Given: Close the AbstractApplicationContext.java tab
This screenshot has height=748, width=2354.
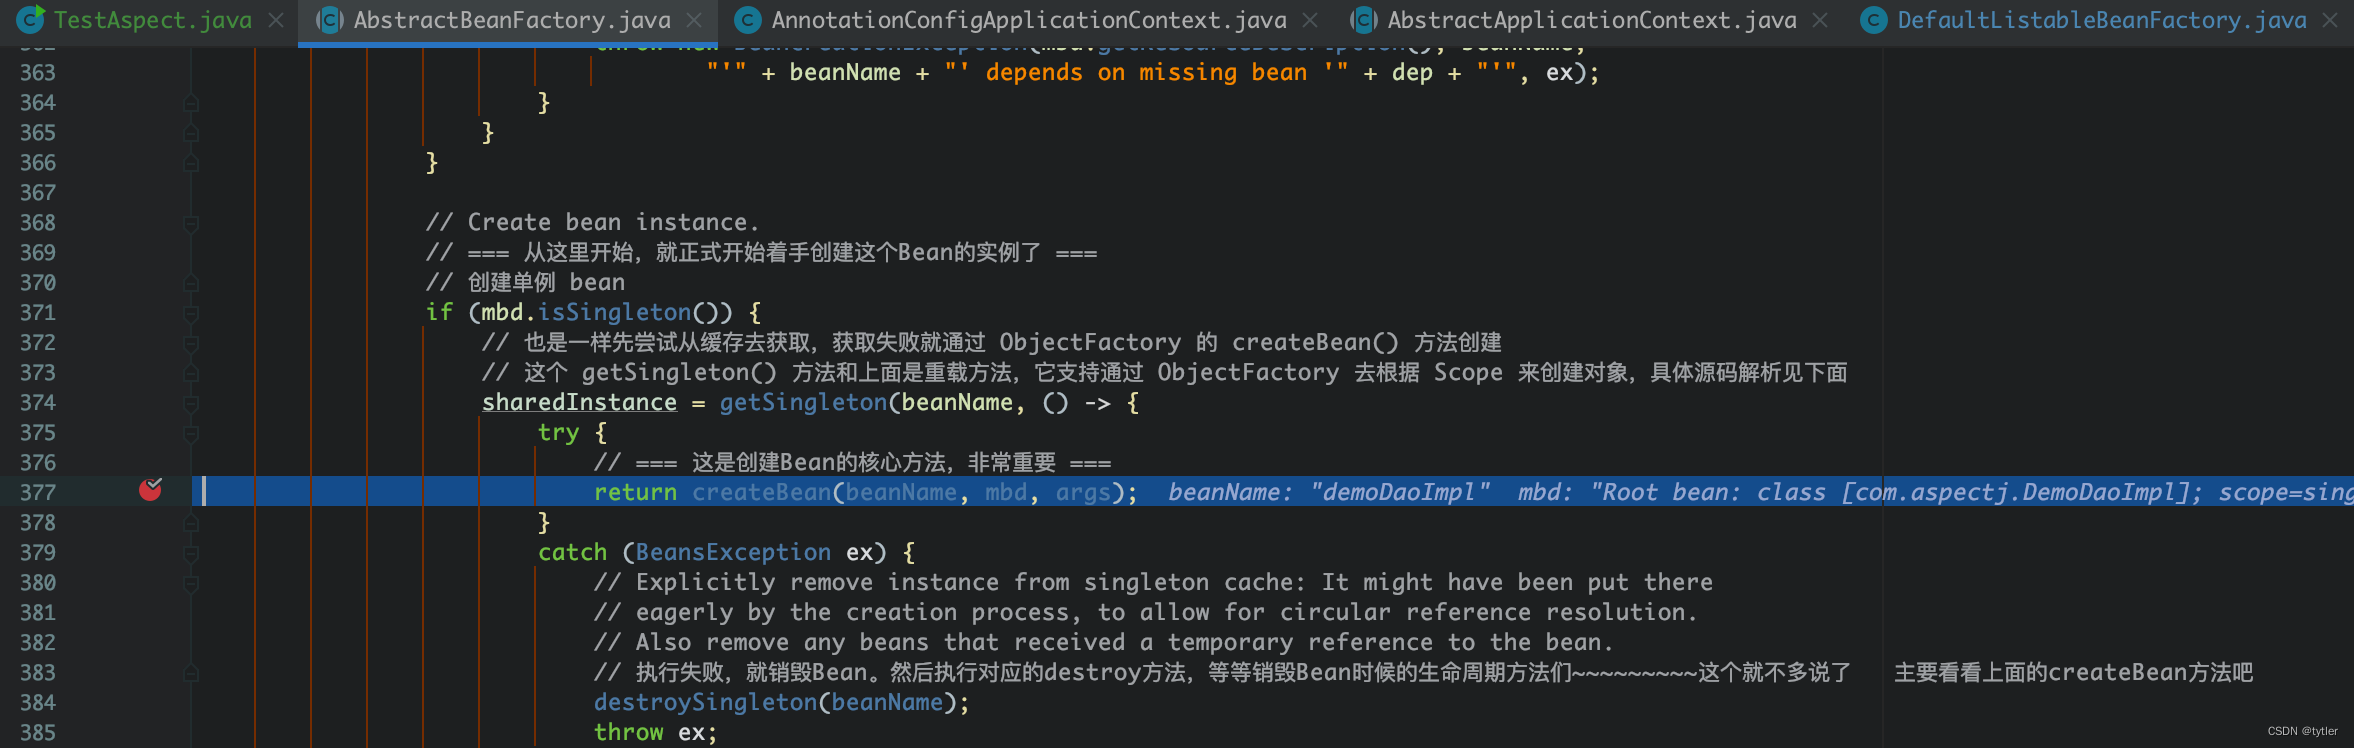Looking at the screenshot, I should click(x=1820, y=20).
